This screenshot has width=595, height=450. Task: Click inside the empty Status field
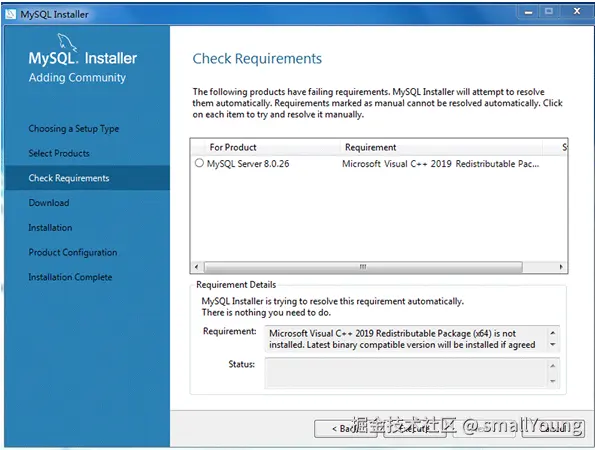coord(406,373)
